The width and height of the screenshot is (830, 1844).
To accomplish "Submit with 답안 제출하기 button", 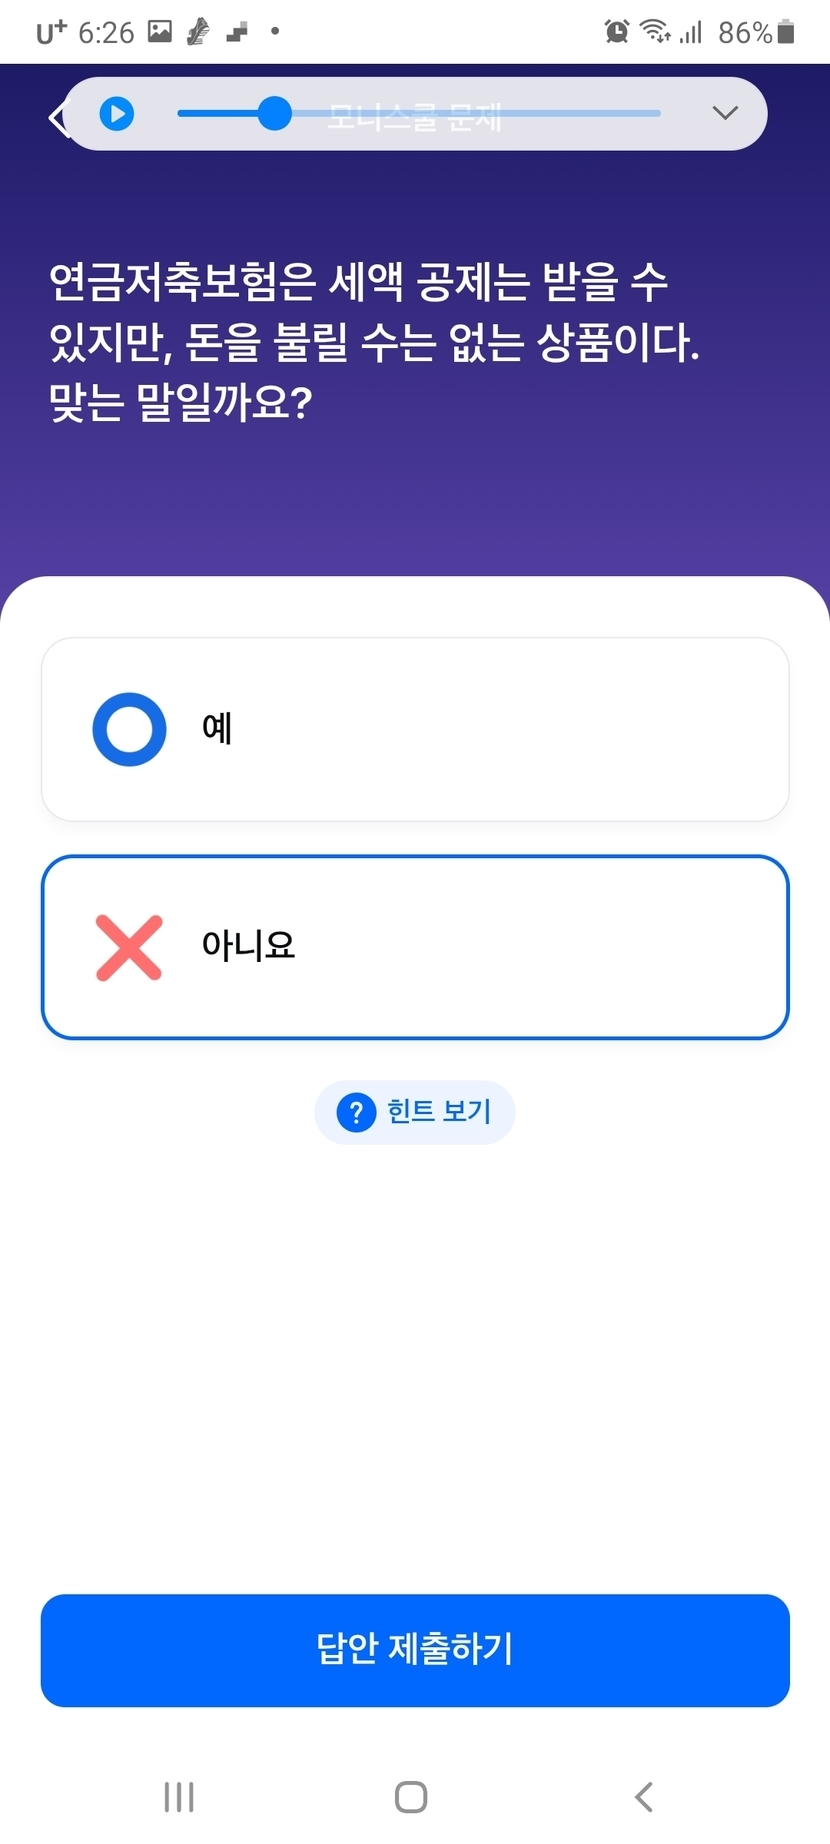I will click(415, 1650).
